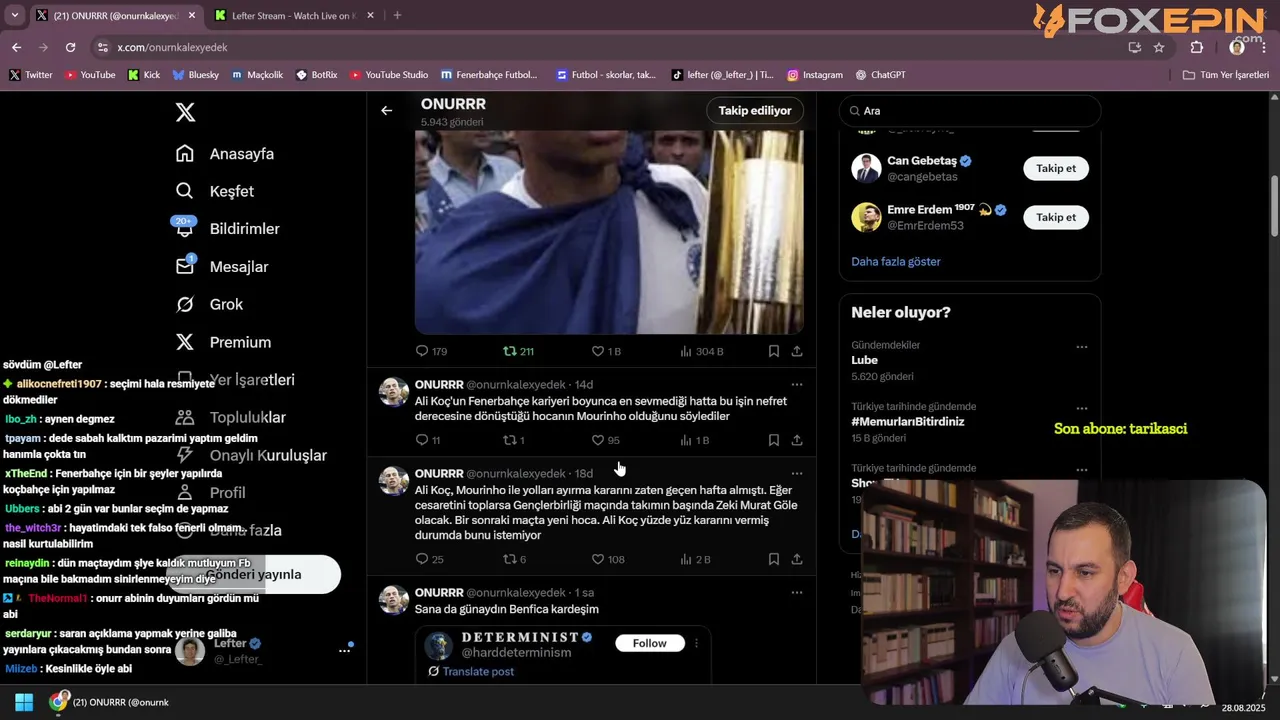Viewport: 1280px width, 720px height.
Task: Click the page vertical scrollbar
Action: 1274,205
